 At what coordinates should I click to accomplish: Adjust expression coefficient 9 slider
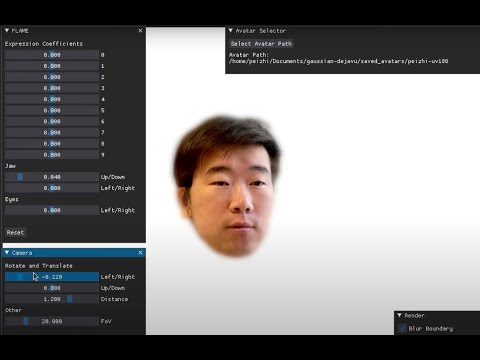point(52,155)
